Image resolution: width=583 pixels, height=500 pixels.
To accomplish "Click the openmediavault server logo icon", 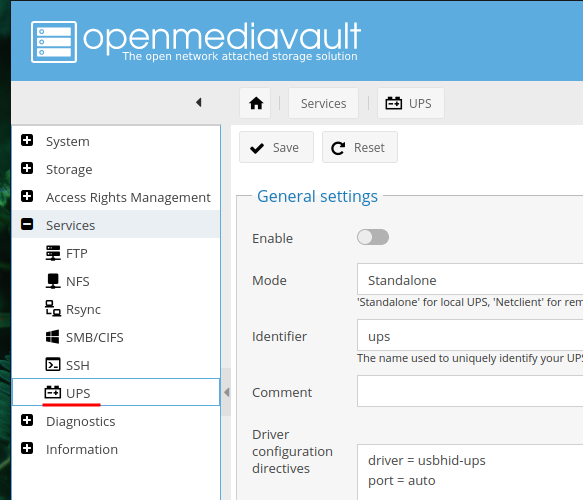I will pyautogui.click(x=54, y=42).
